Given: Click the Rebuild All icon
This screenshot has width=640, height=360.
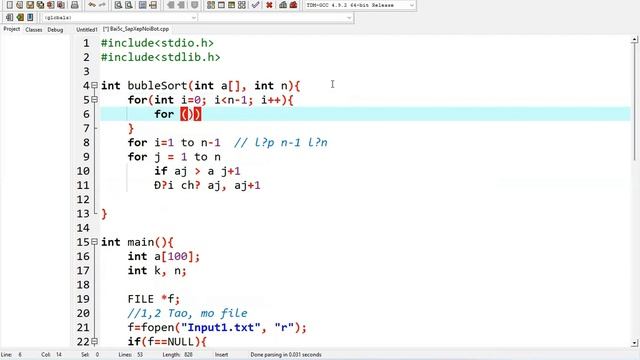Looking at the screenshot, I should pos(242,5).
